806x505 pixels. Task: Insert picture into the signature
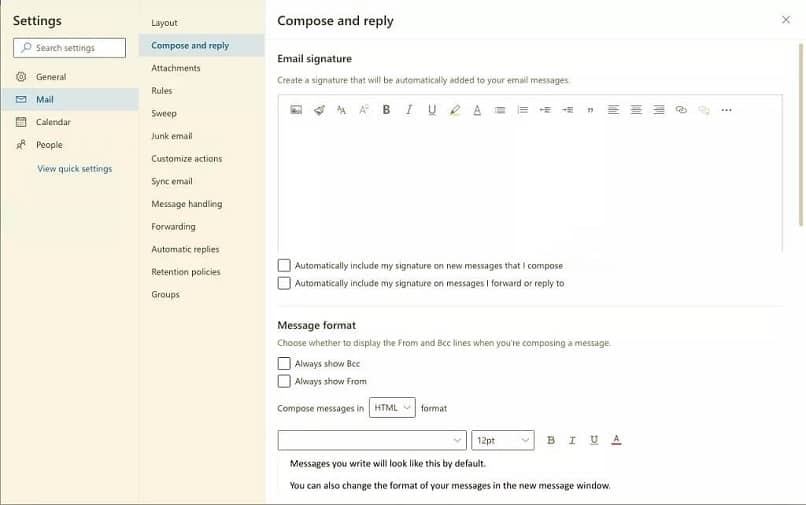tap(296, 110)
